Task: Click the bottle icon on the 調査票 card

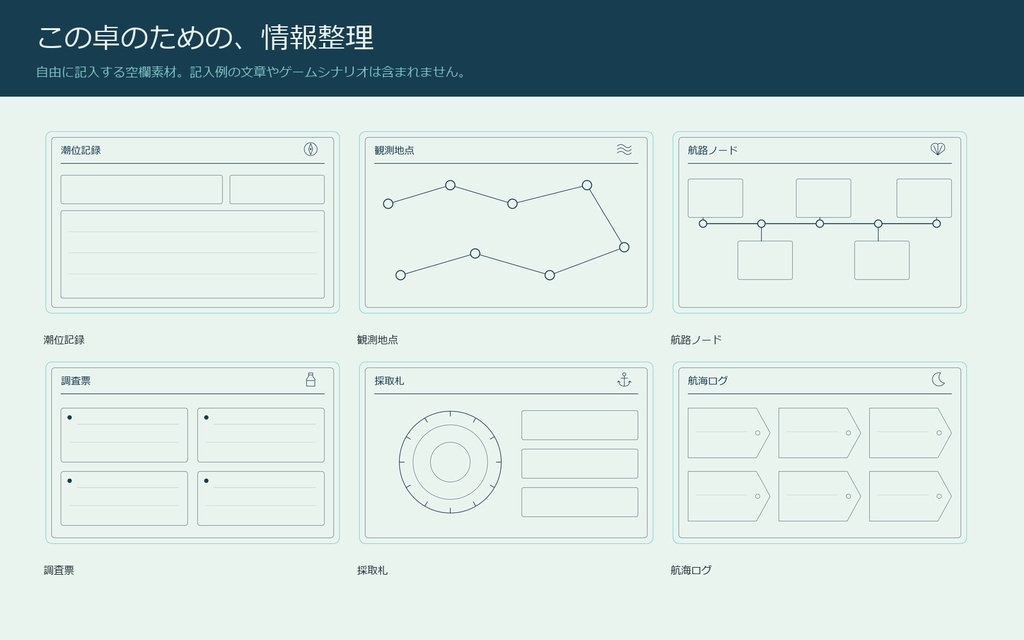Action: click(x=311, y=379)
